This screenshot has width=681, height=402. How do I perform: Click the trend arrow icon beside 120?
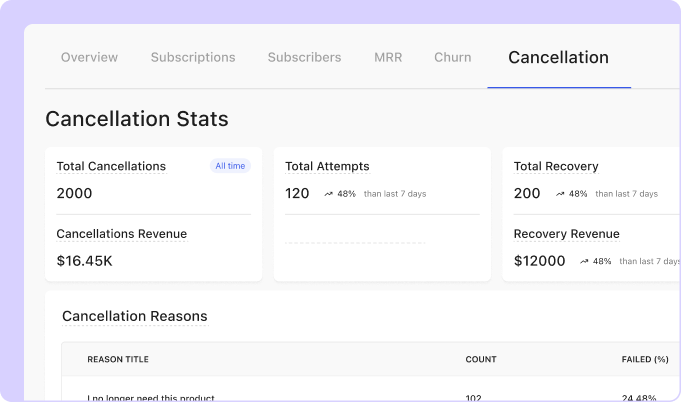tap(328, 194)
